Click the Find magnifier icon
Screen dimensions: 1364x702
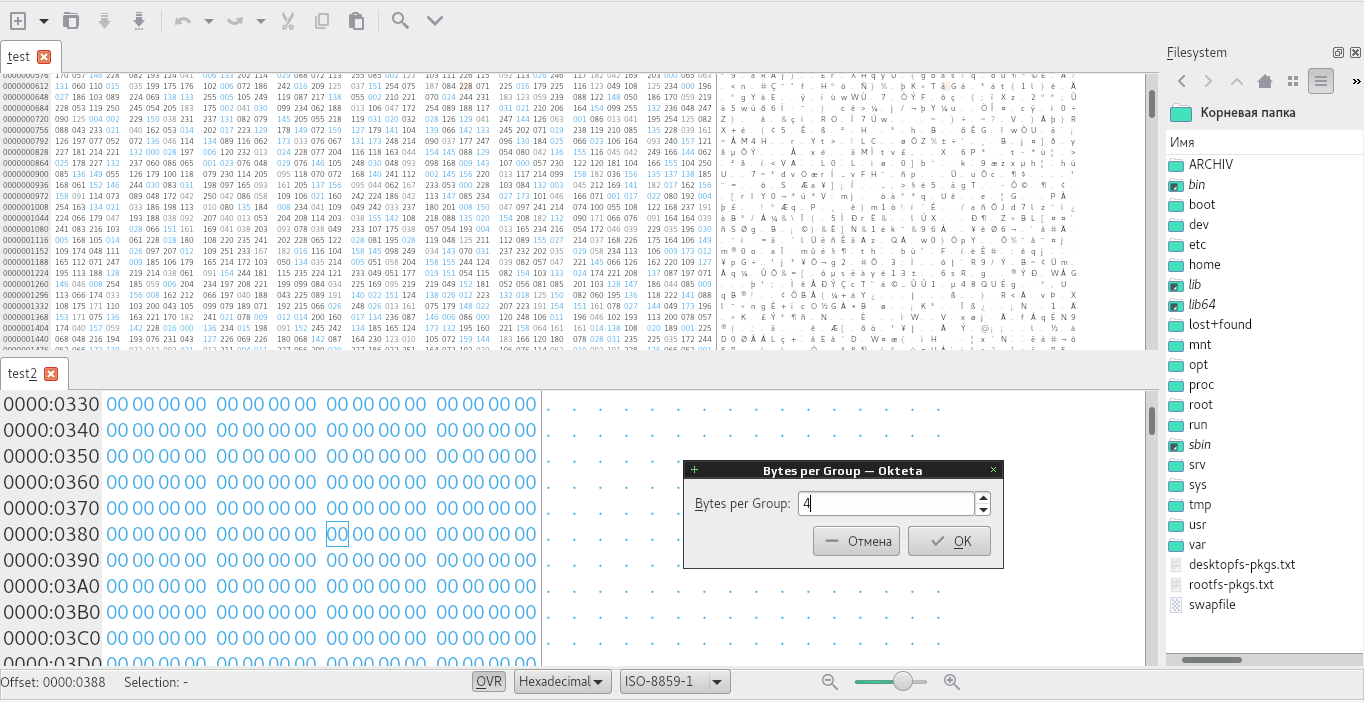click(400, 20)
